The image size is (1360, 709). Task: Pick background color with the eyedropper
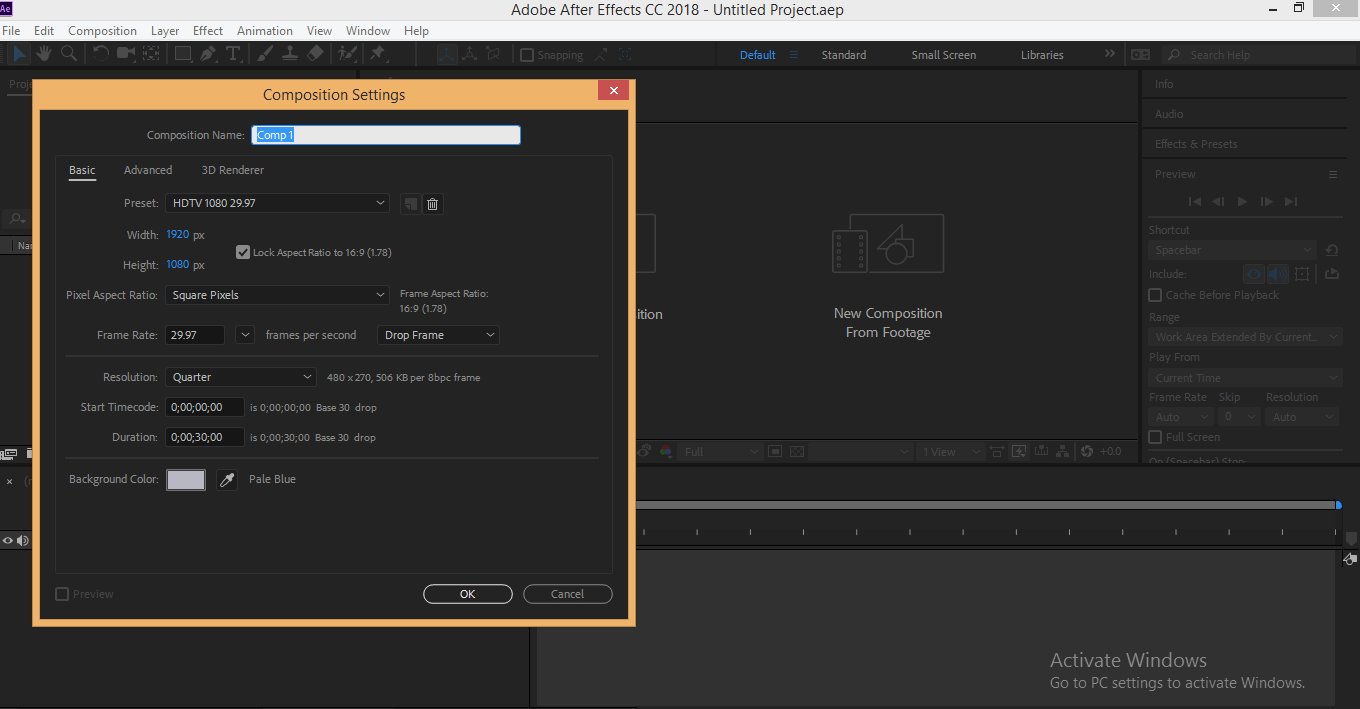point(227,480)
